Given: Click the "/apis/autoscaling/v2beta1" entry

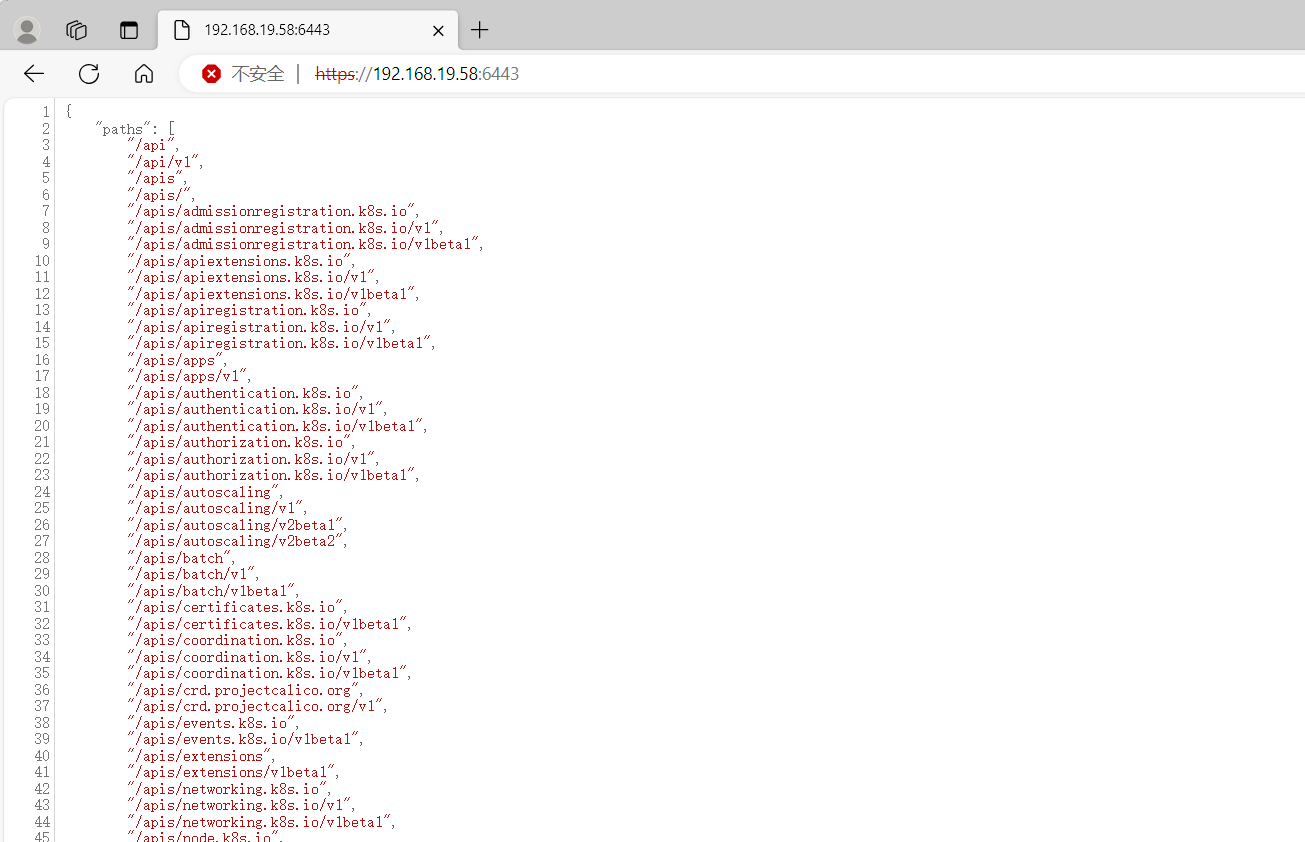Looking at the screenshot, I should tap(235, 525).
